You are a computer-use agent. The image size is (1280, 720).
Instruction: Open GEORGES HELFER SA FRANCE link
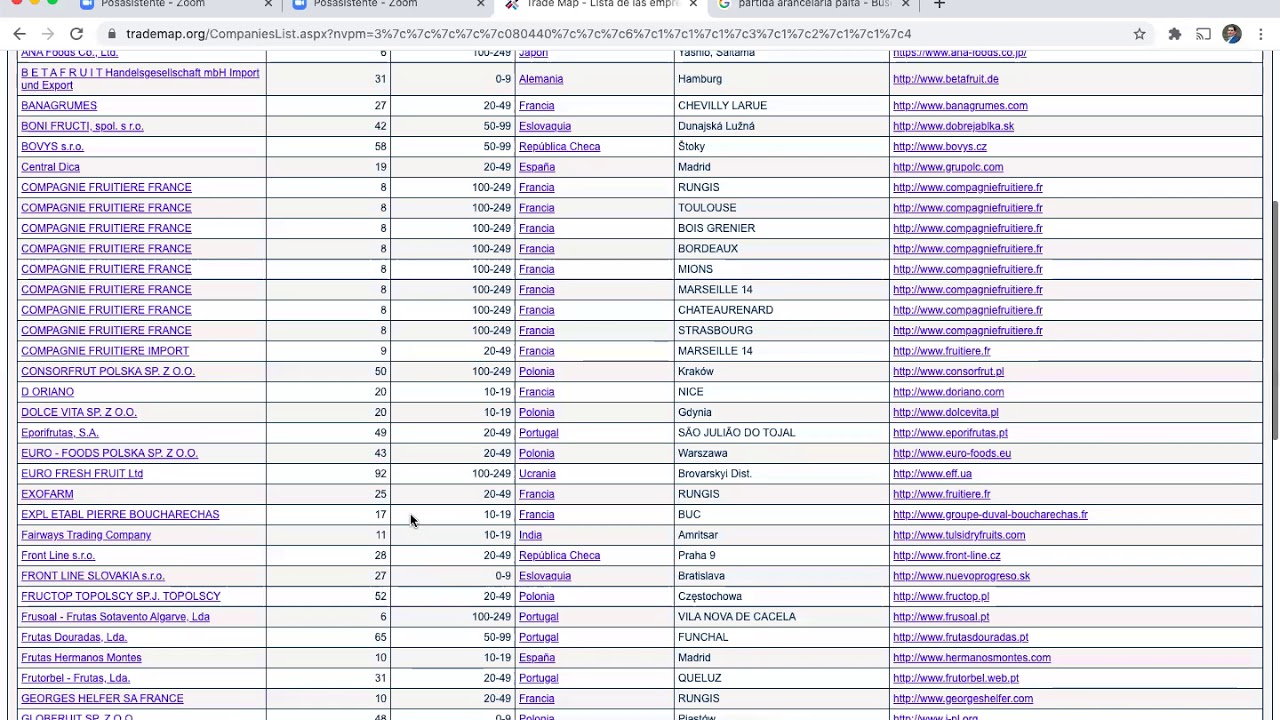click(102, 699)
